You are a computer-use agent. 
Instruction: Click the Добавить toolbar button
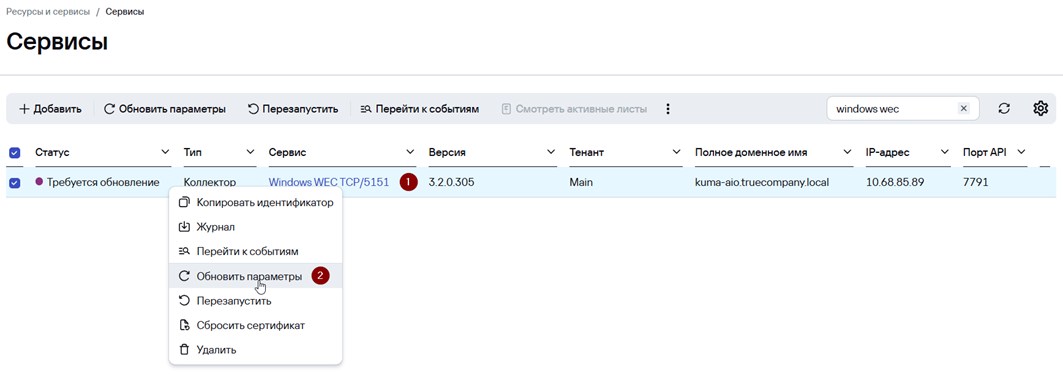coord(50,108)
